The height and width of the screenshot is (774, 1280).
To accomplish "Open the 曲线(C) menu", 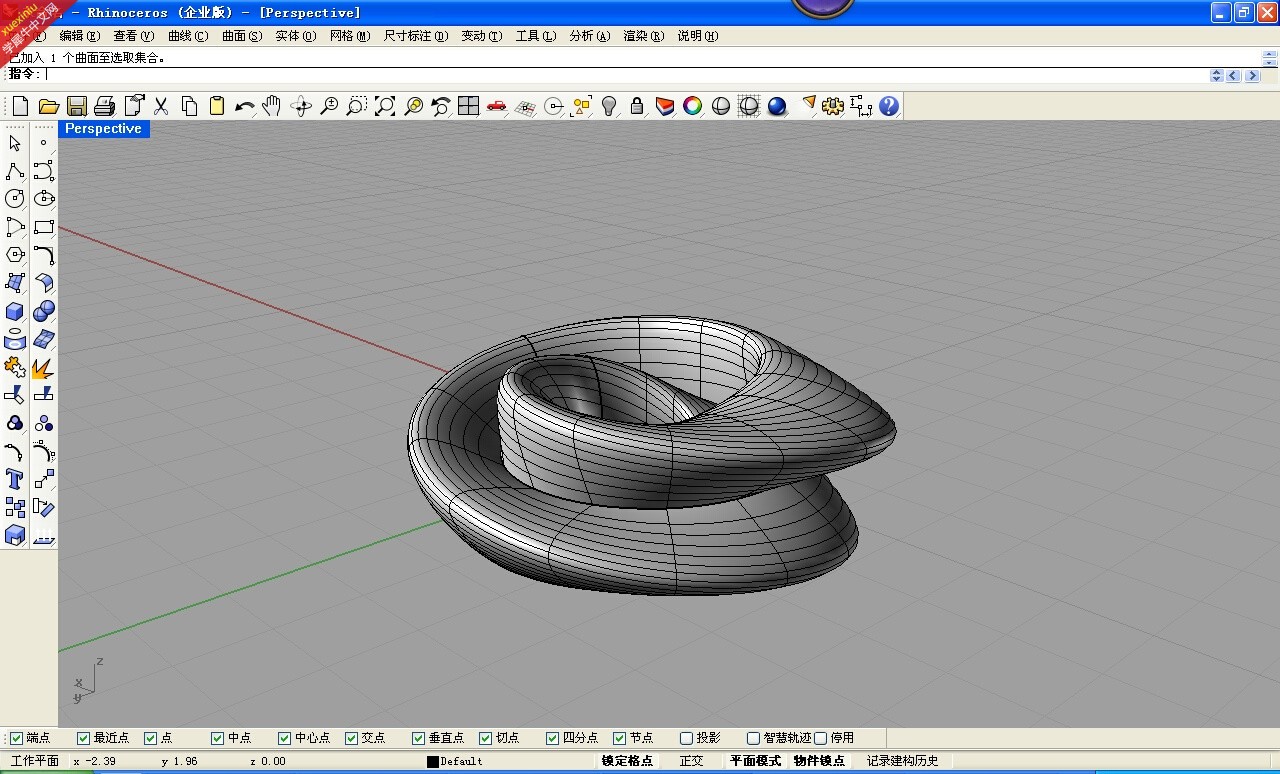I will pos(188,36).
